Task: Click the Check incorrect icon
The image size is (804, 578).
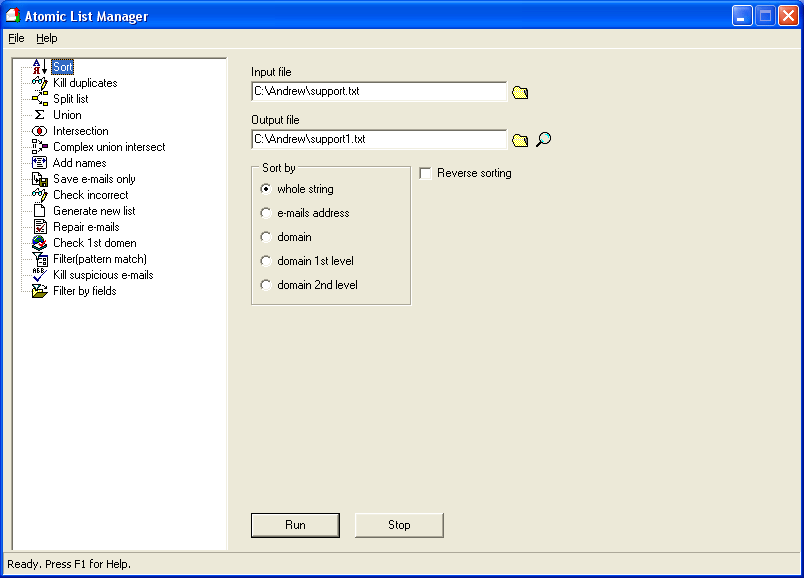Action: click(x=39, y=195)
